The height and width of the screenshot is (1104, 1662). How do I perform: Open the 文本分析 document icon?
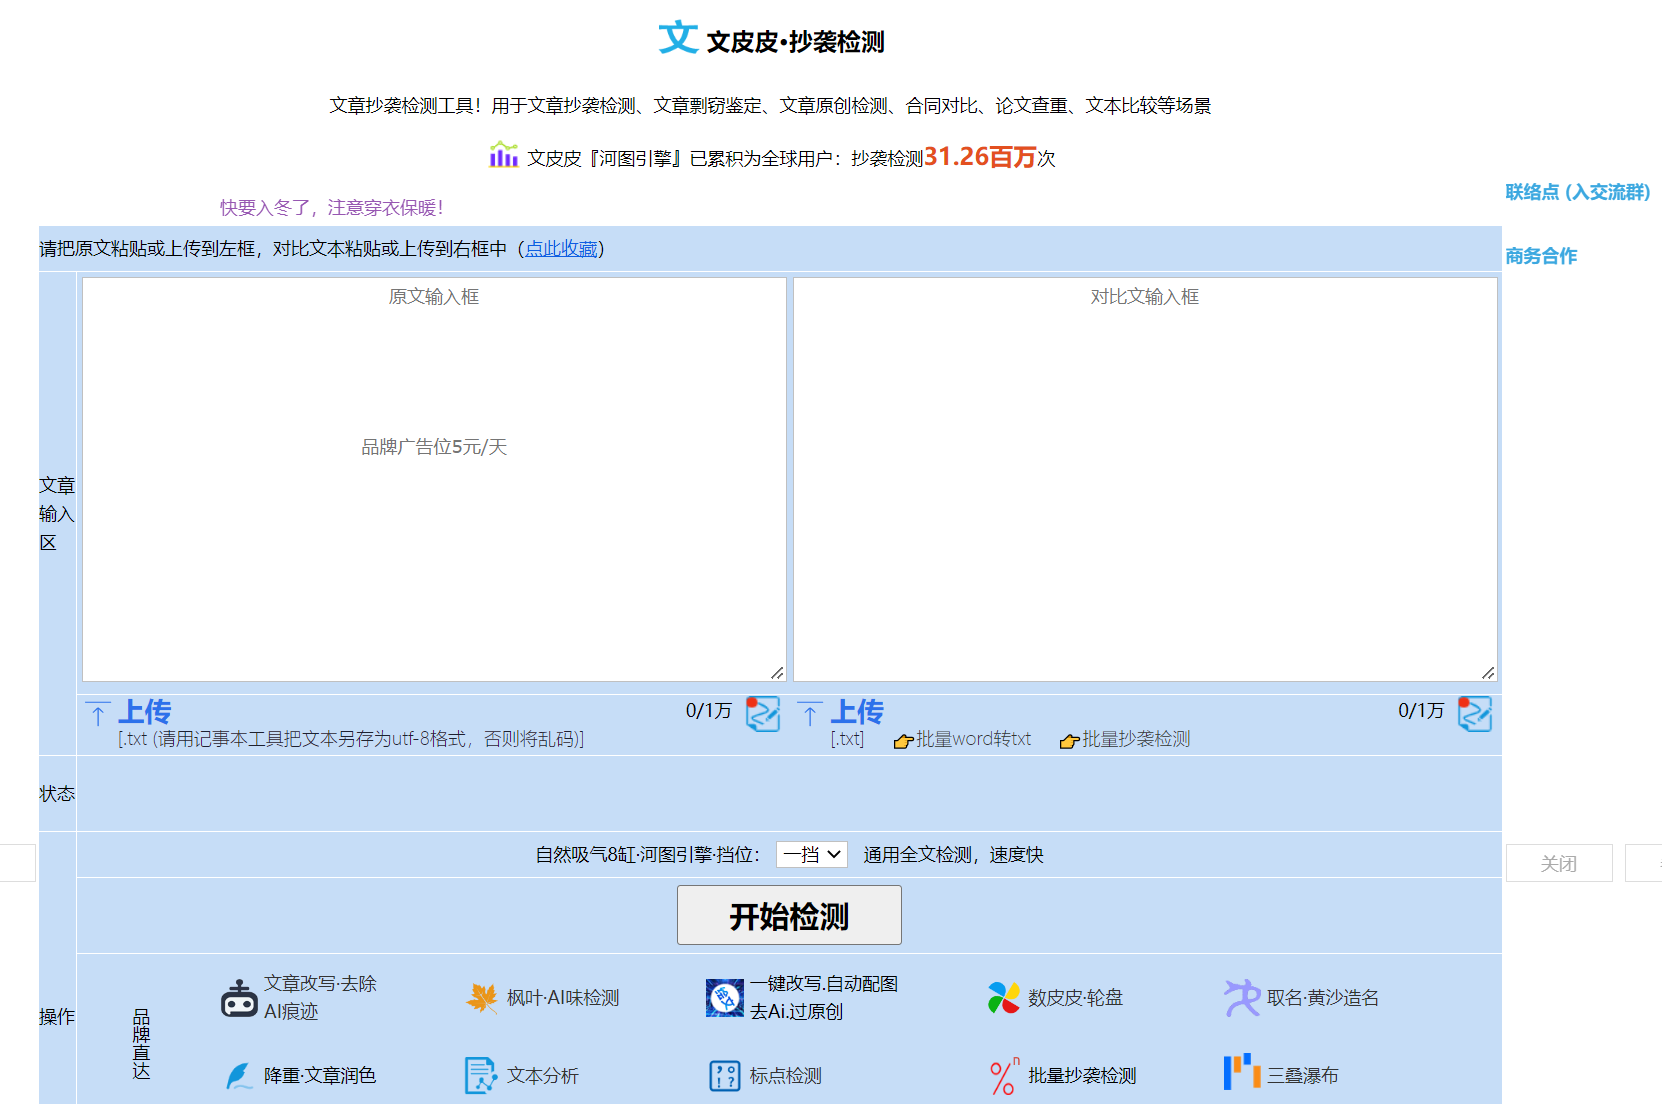point(481,1075)
